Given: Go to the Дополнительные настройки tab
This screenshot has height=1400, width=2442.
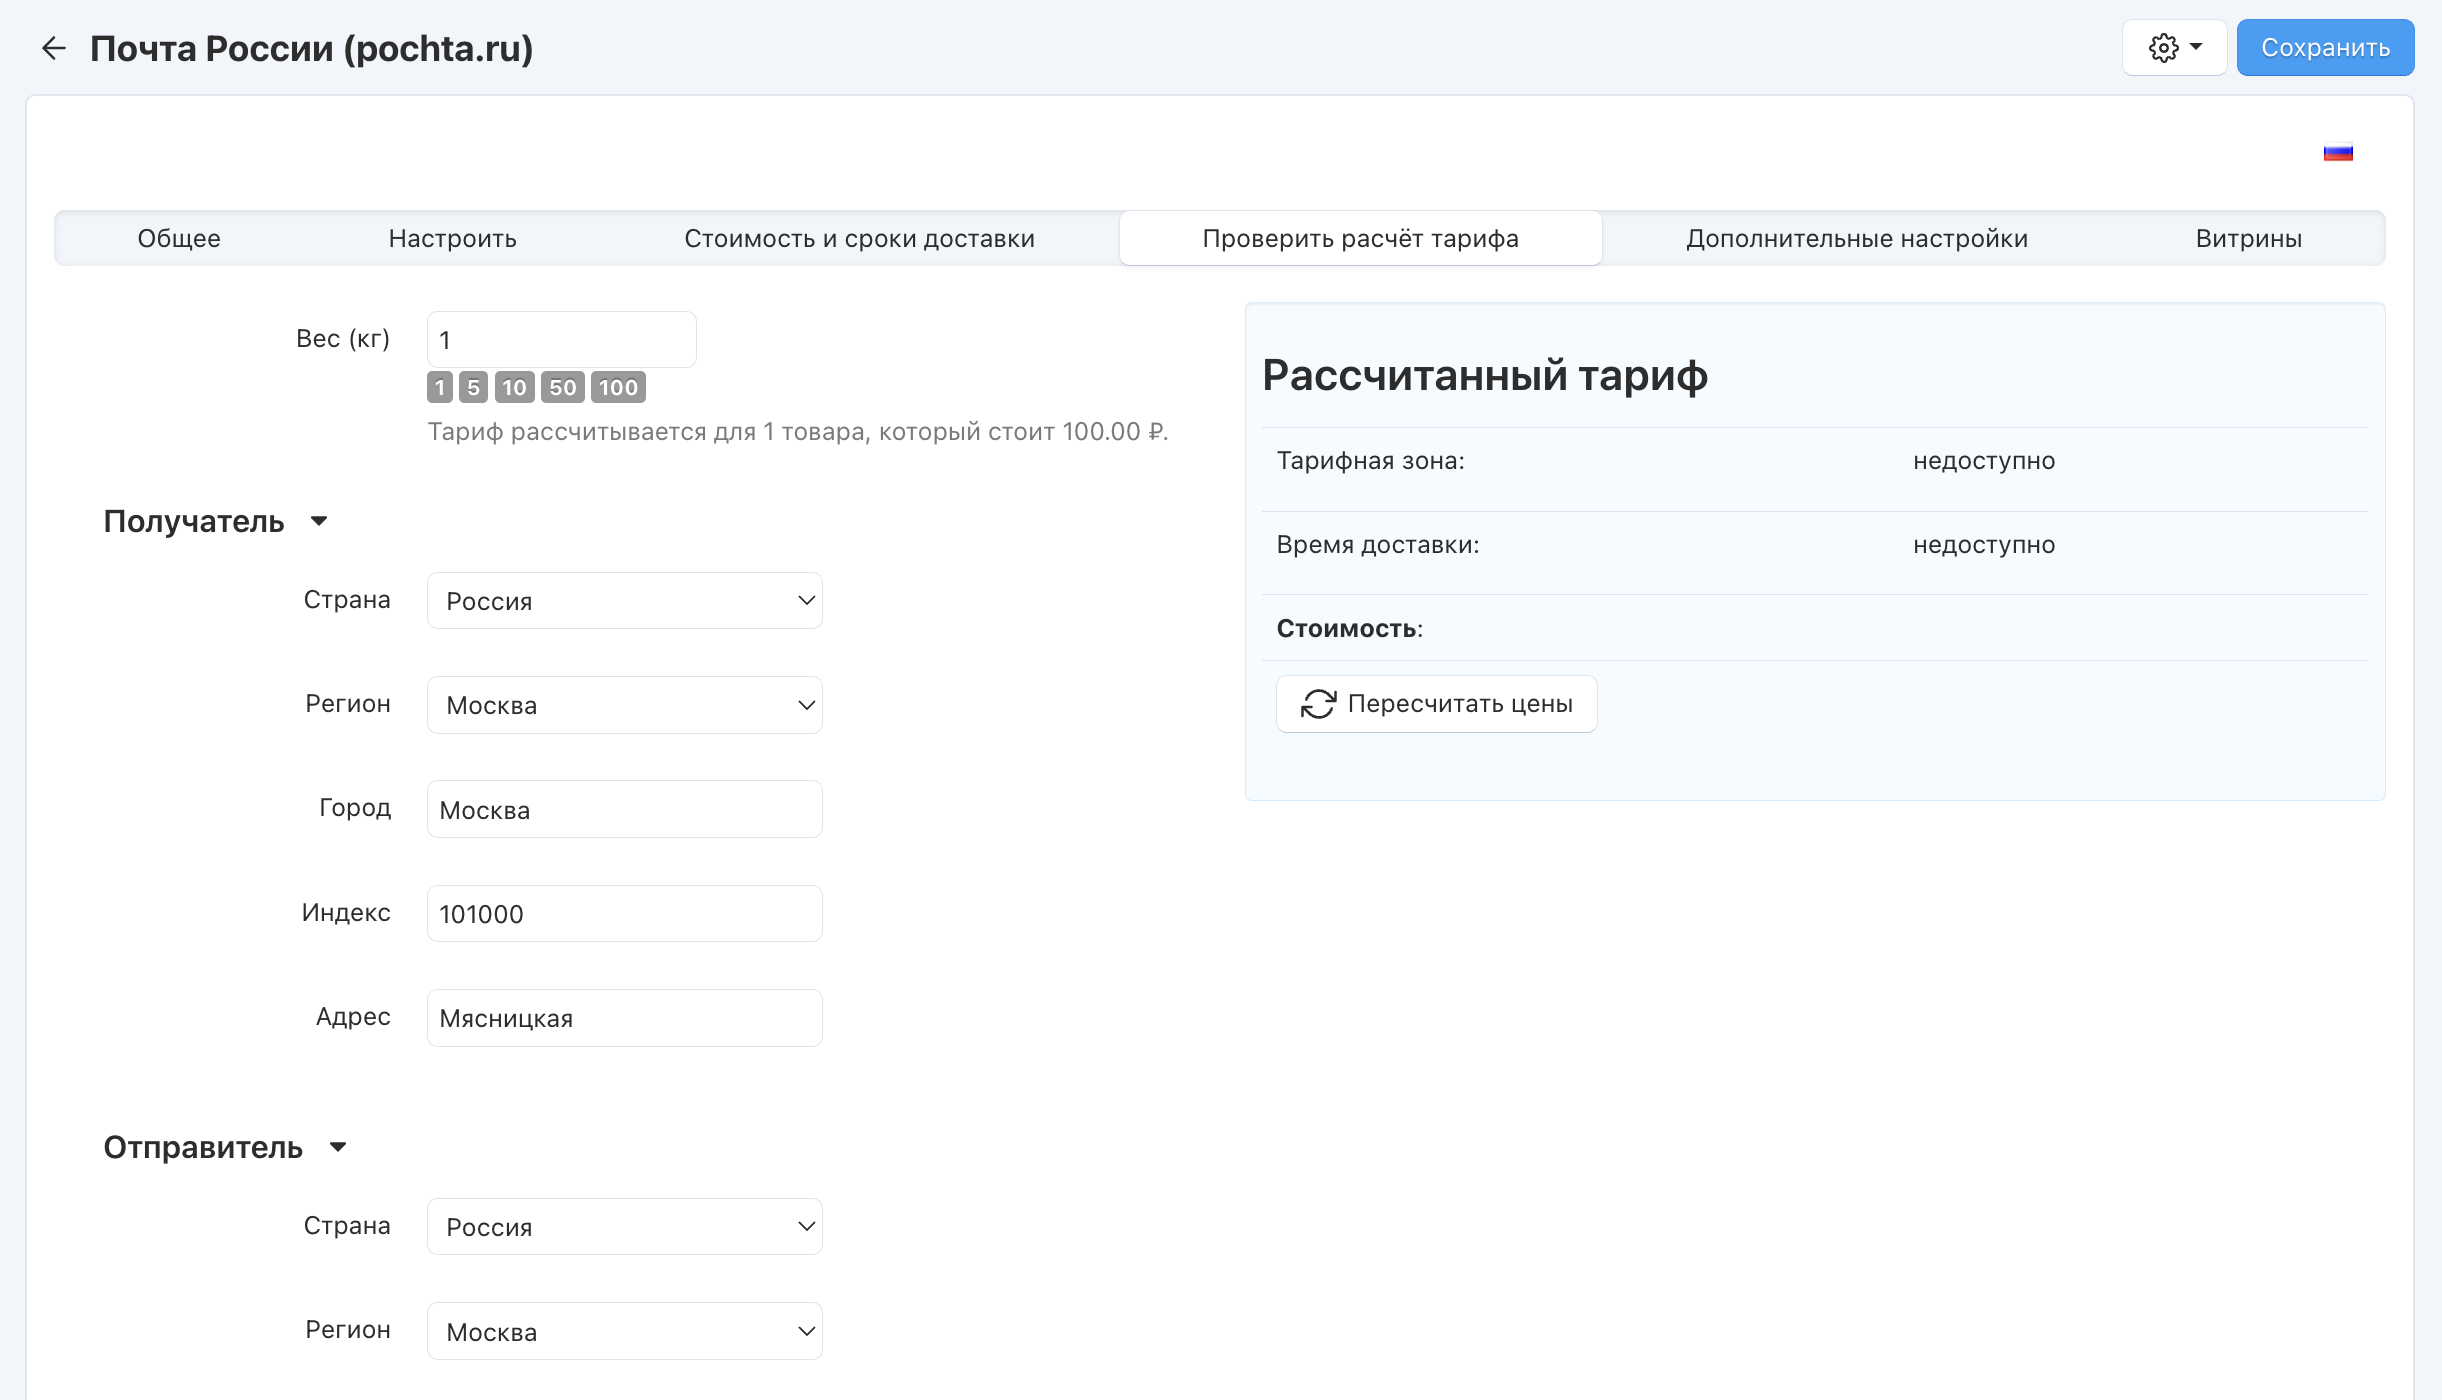Looking at the screenshot, I should click(1856, 239).
